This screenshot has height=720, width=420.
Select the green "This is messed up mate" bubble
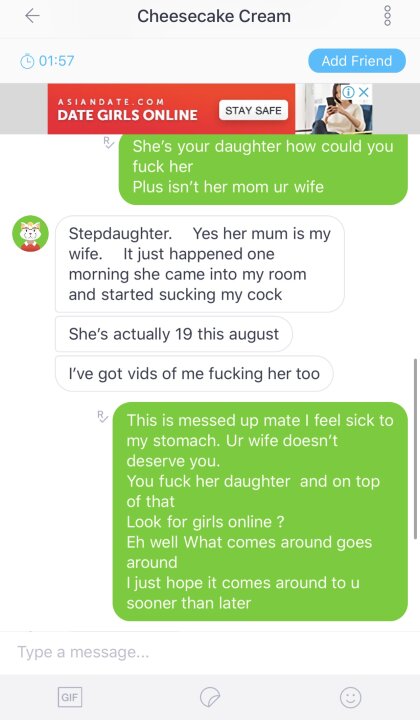(x=260, y=511)
